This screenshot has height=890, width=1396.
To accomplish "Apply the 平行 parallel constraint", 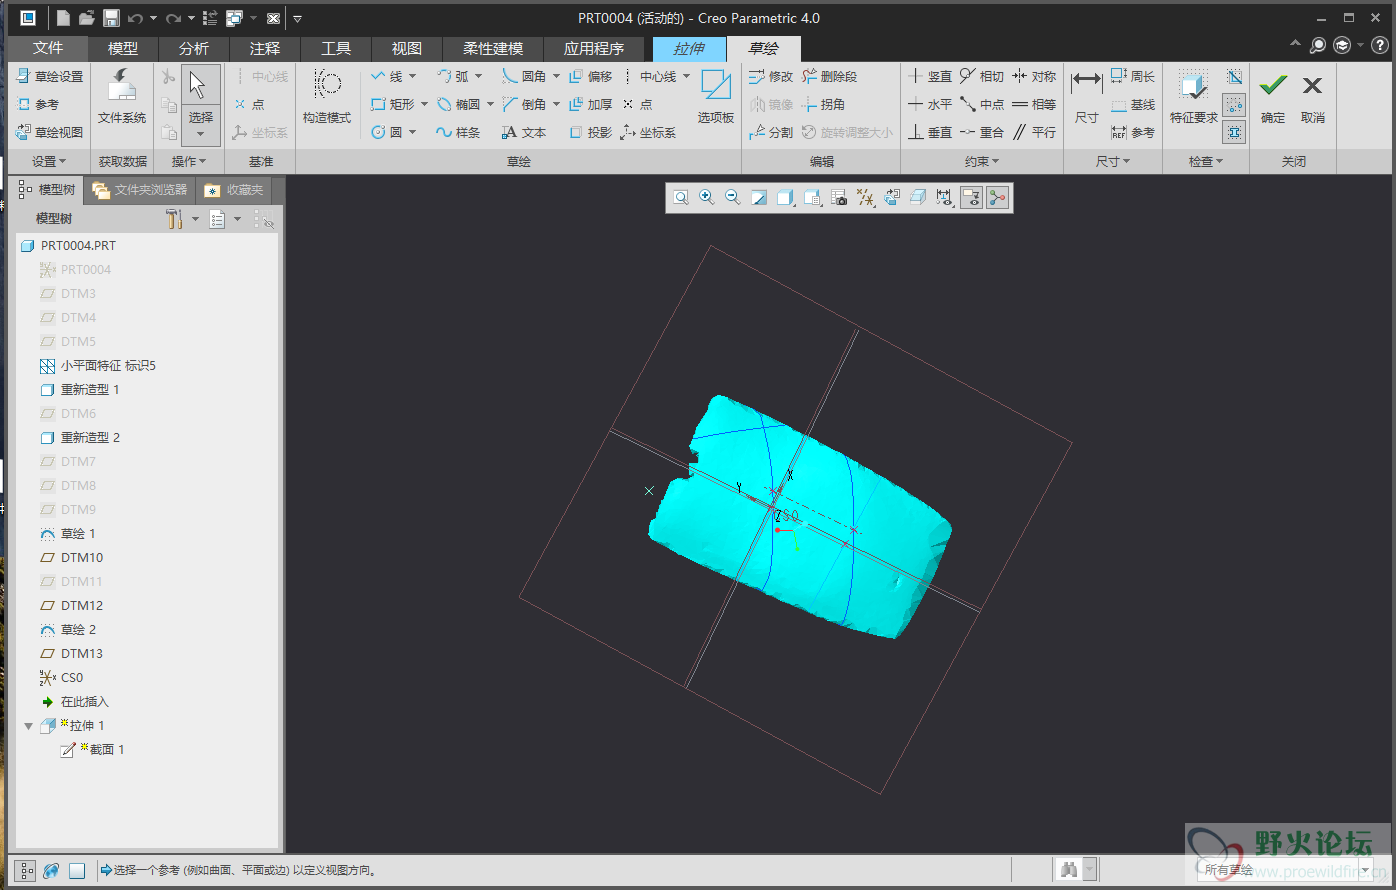I will tap(1034, 132).
